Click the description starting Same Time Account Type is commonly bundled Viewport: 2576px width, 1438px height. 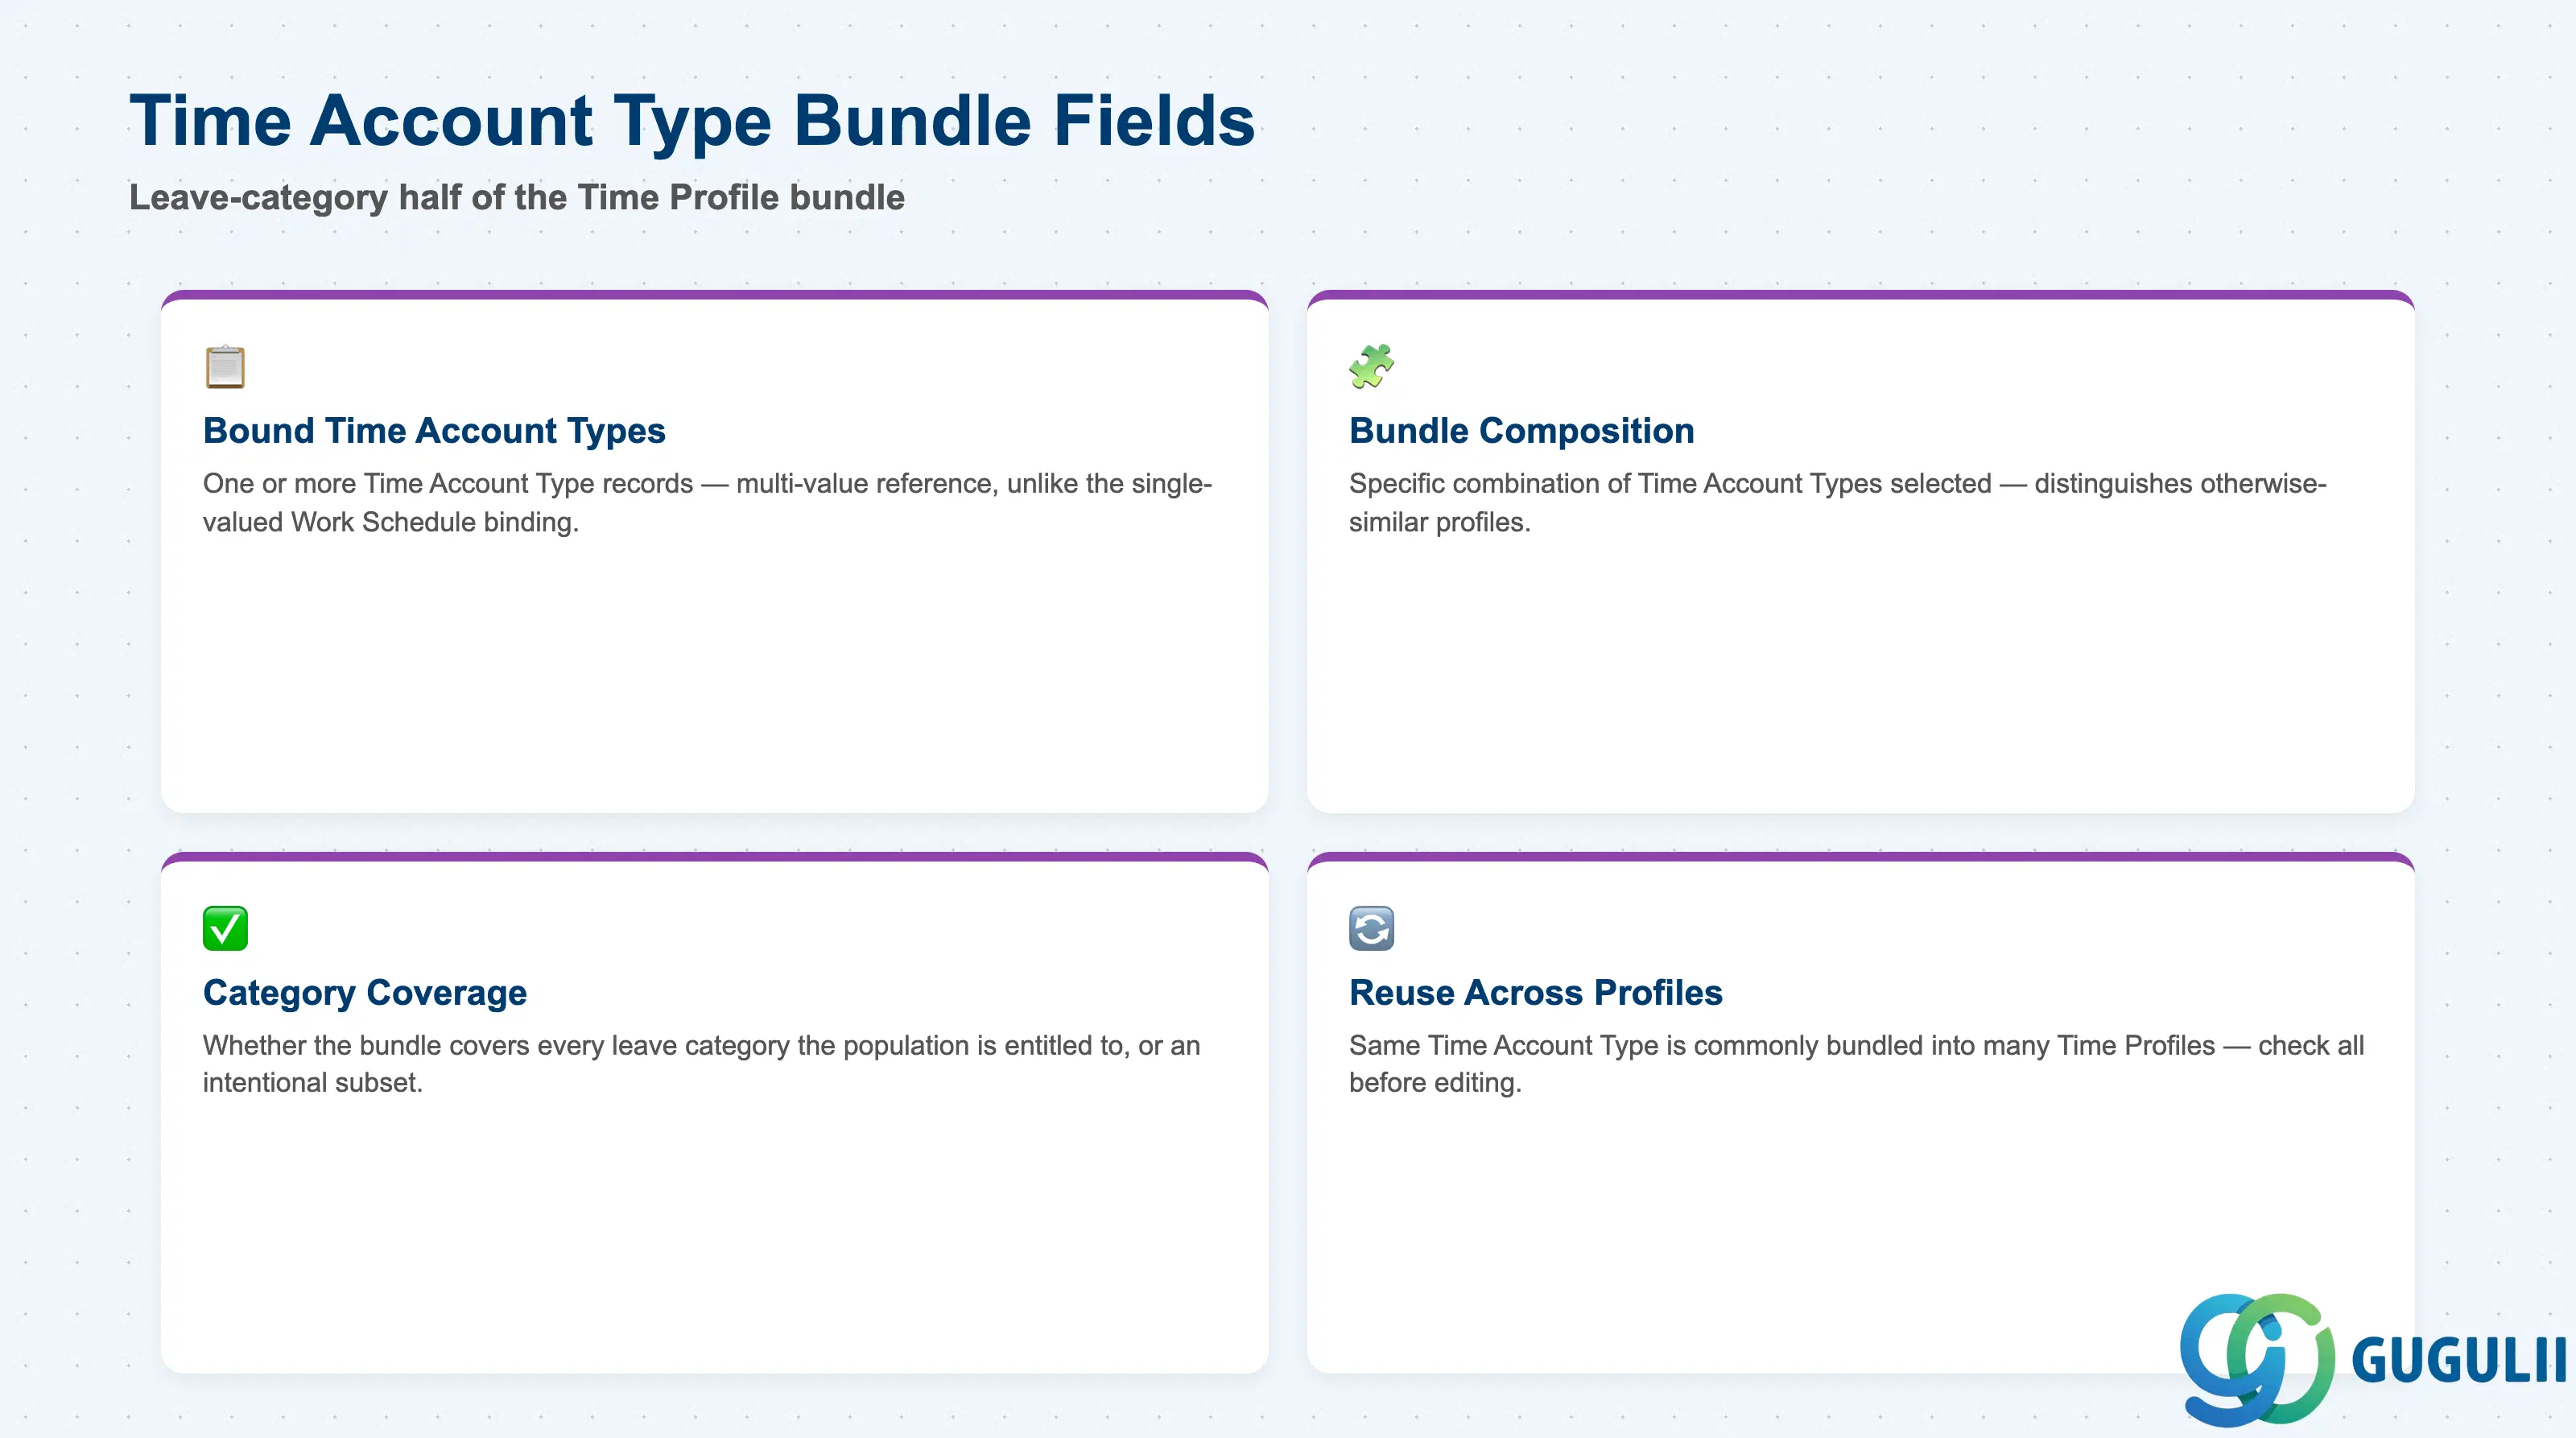(x=1856, y=1064)
